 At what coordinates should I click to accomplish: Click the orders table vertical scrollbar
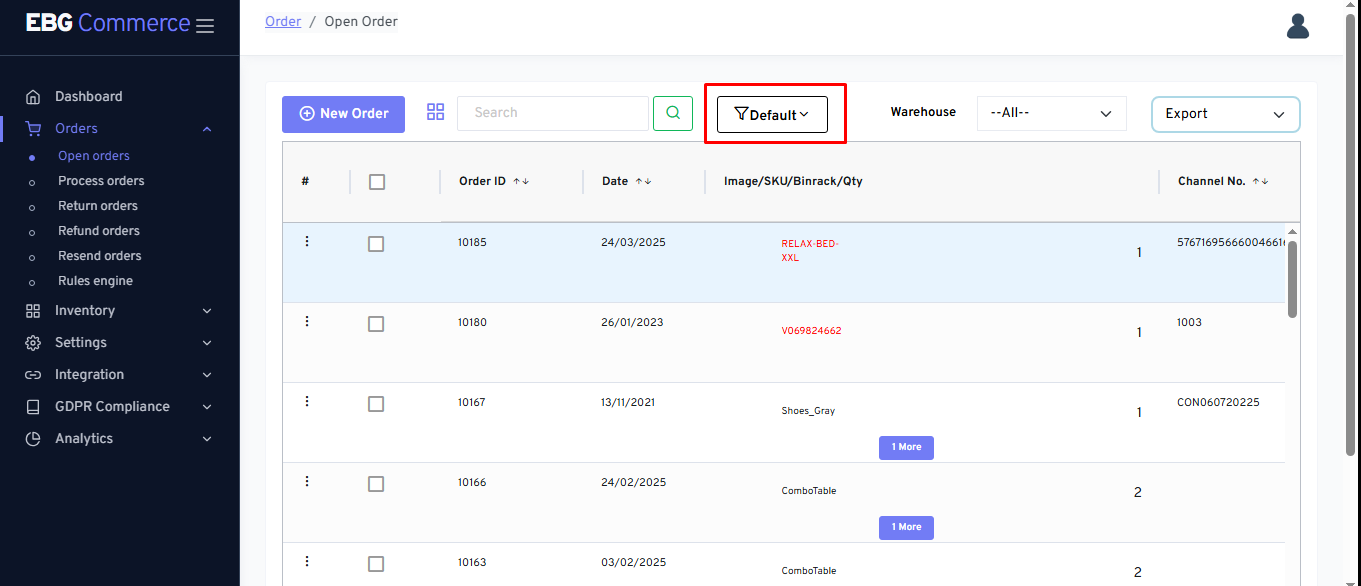coord(1292,280)
